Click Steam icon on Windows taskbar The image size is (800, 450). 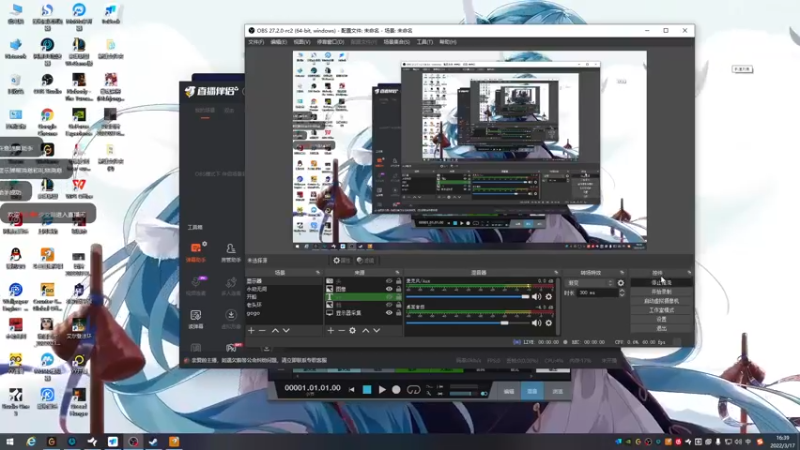point(153,442)
